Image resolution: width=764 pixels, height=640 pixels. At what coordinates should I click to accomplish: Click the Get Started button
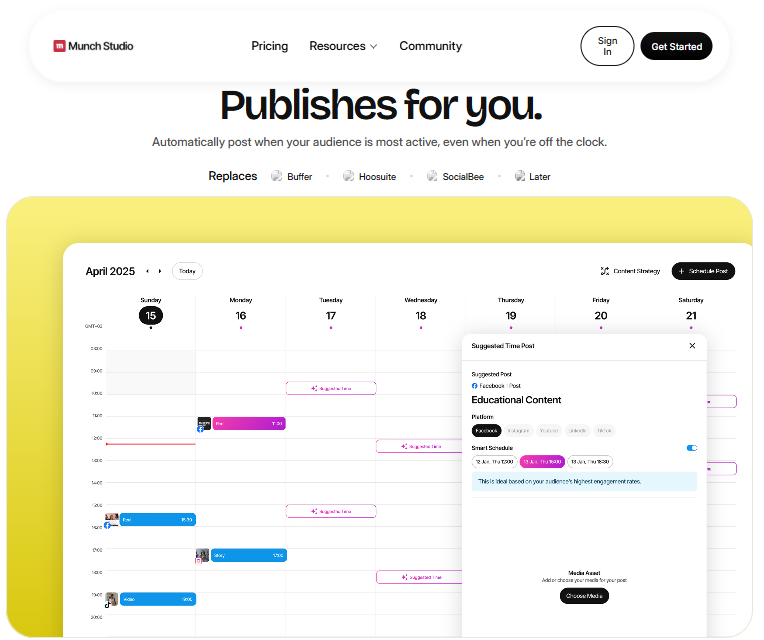[x=676, y=46]
